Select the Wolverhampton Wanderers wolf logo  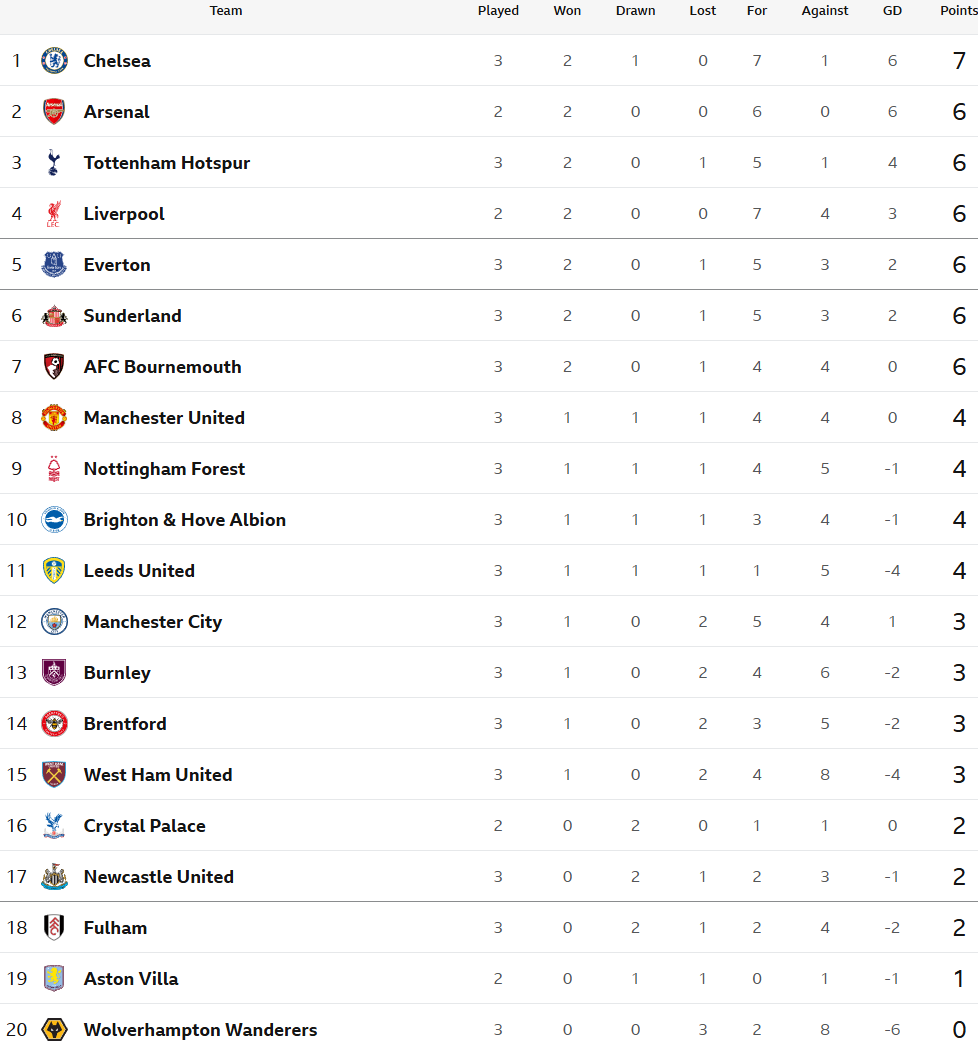(54, 1029)
